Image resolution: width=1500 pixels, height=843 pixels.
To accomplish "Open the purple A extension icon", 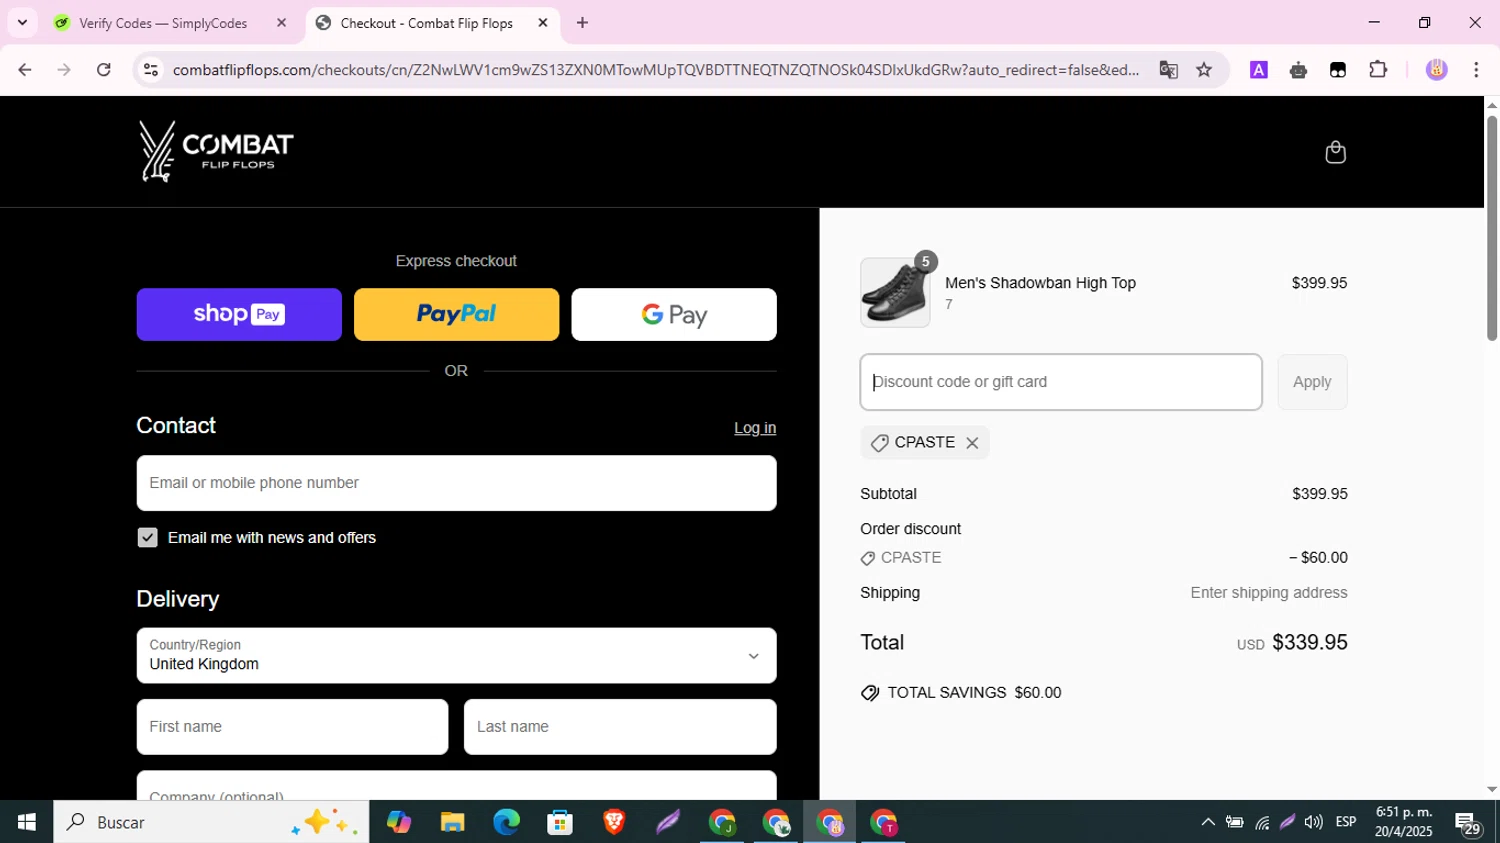I will [1259, 70].
